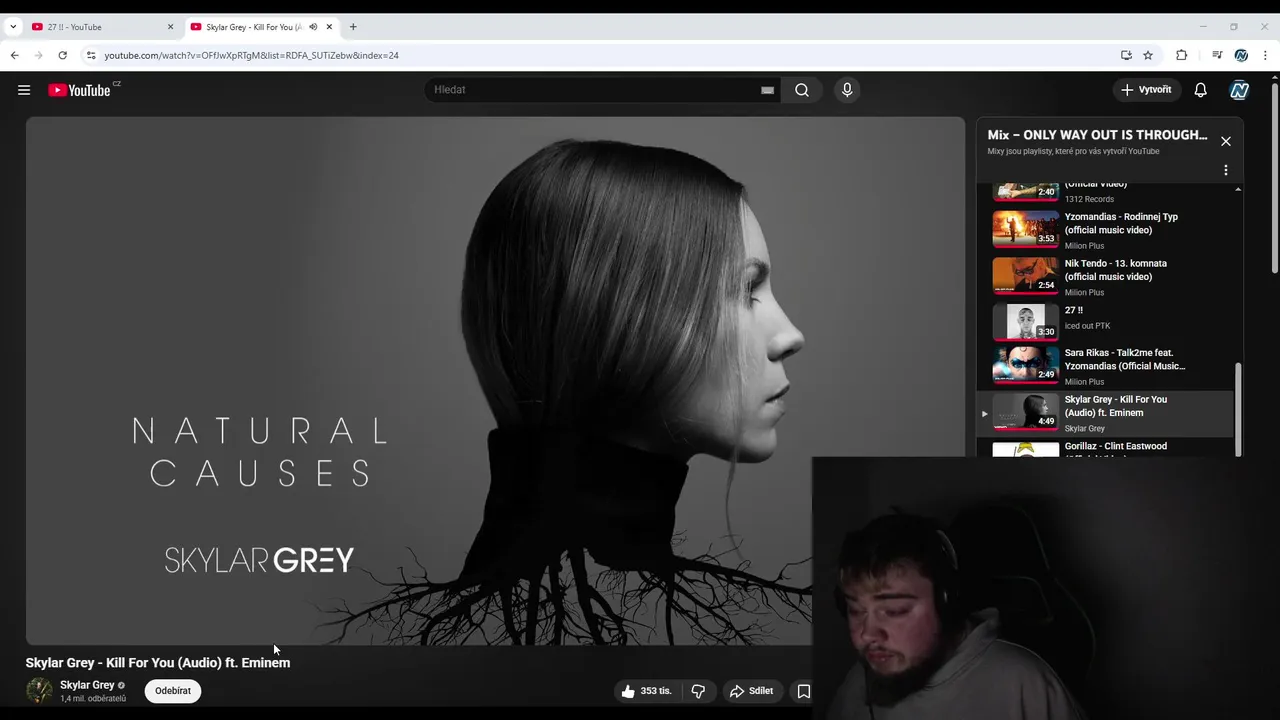Close the Skylar Grey tab
1280x720 pixels.
pyautogui.click(x=329, y=27)
